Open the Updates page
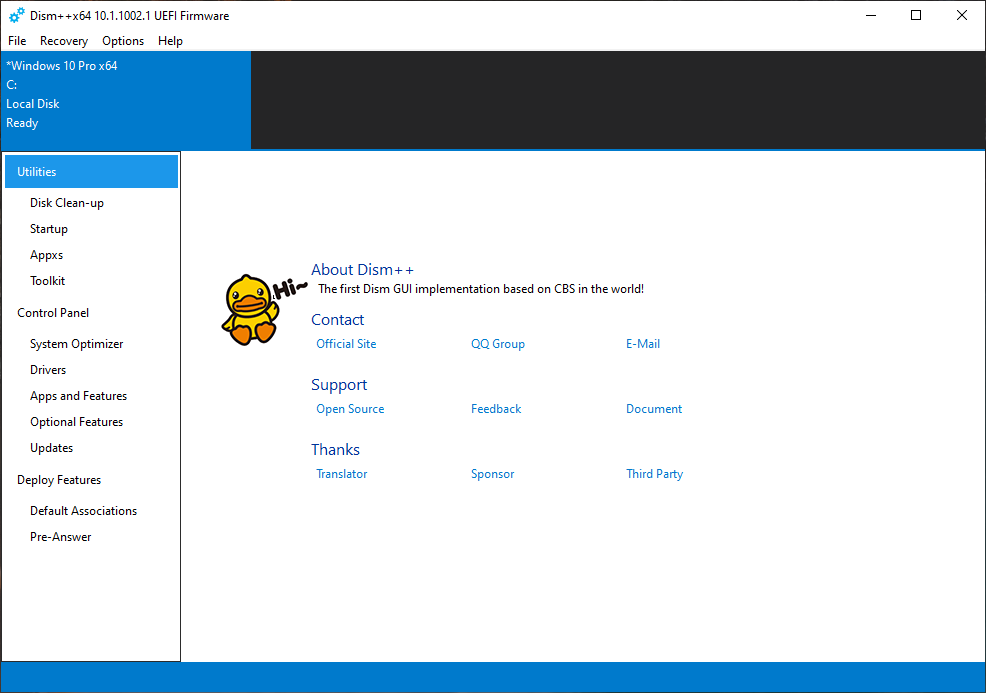Screen dimensions: 986x693 pyautogui.click(x=52, y=448)
